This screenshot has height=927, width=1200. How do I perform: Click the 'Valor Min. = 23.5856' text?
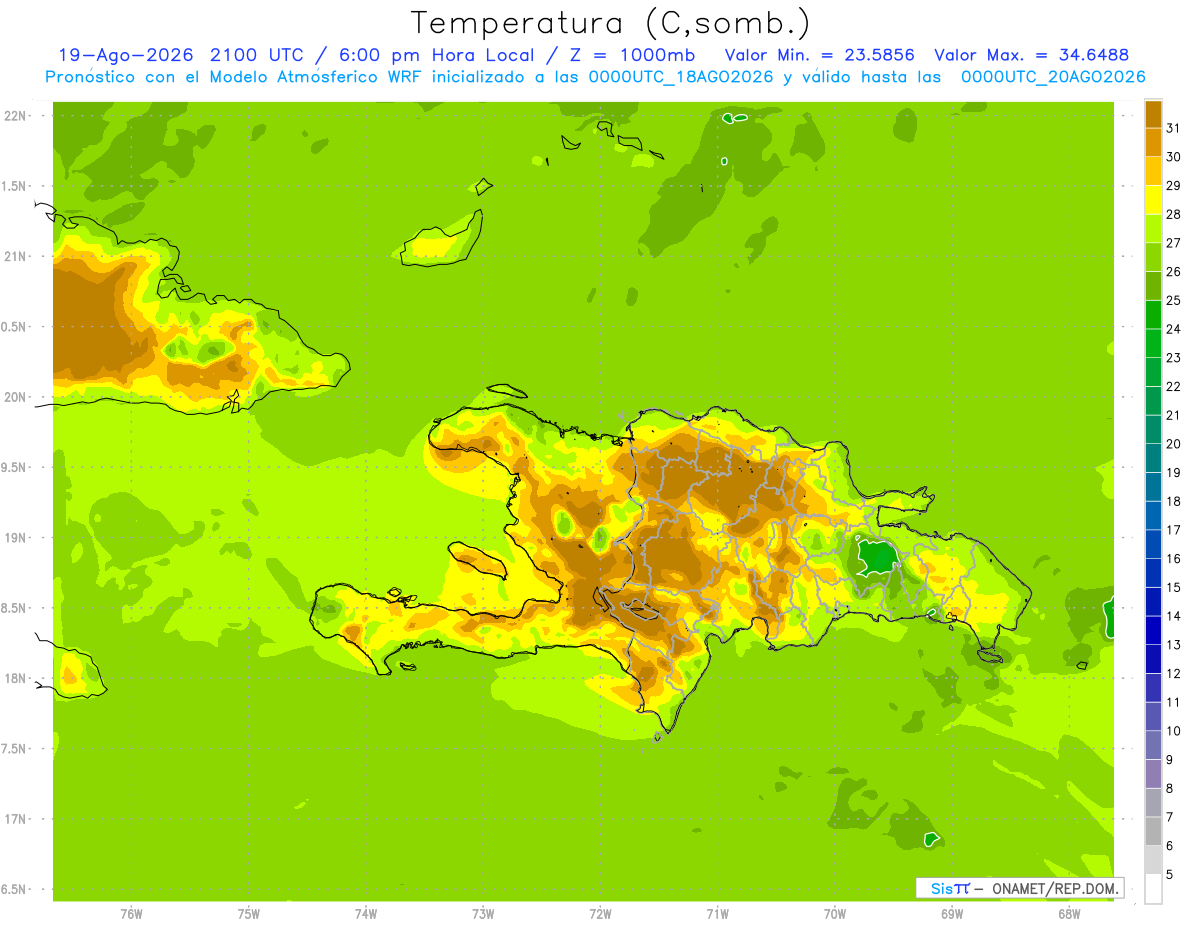click(x=819, y=55)
